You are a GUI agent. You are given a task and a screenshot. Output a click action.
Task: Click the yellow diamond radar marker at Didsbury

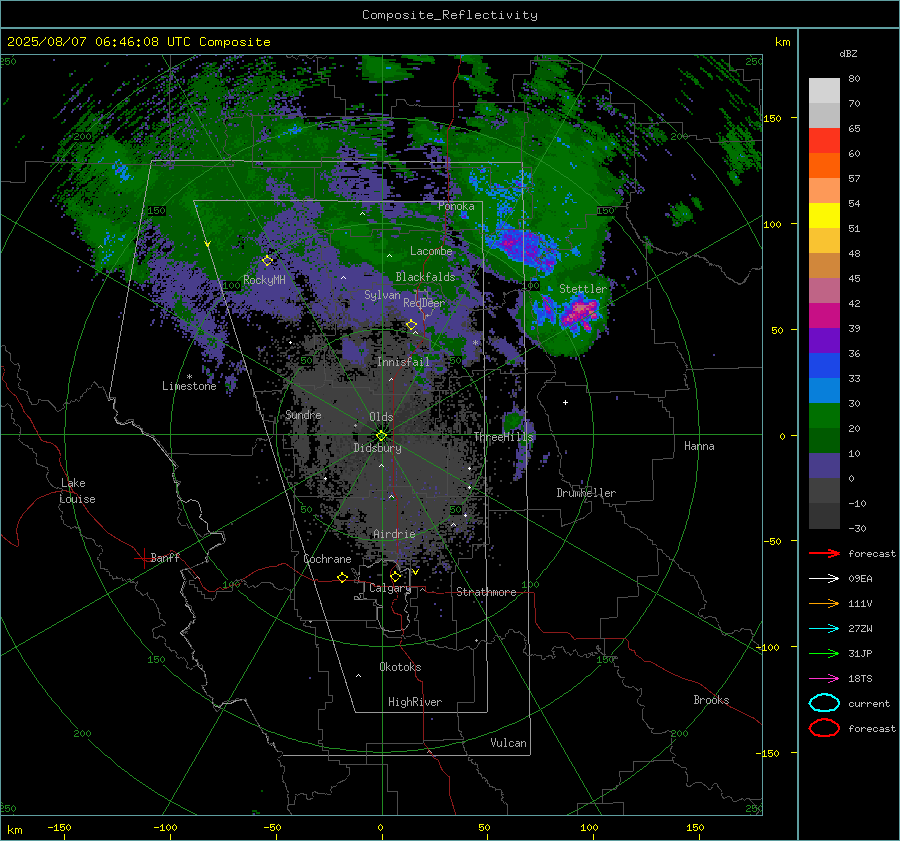pyautogui.click(x=381, y=435)
